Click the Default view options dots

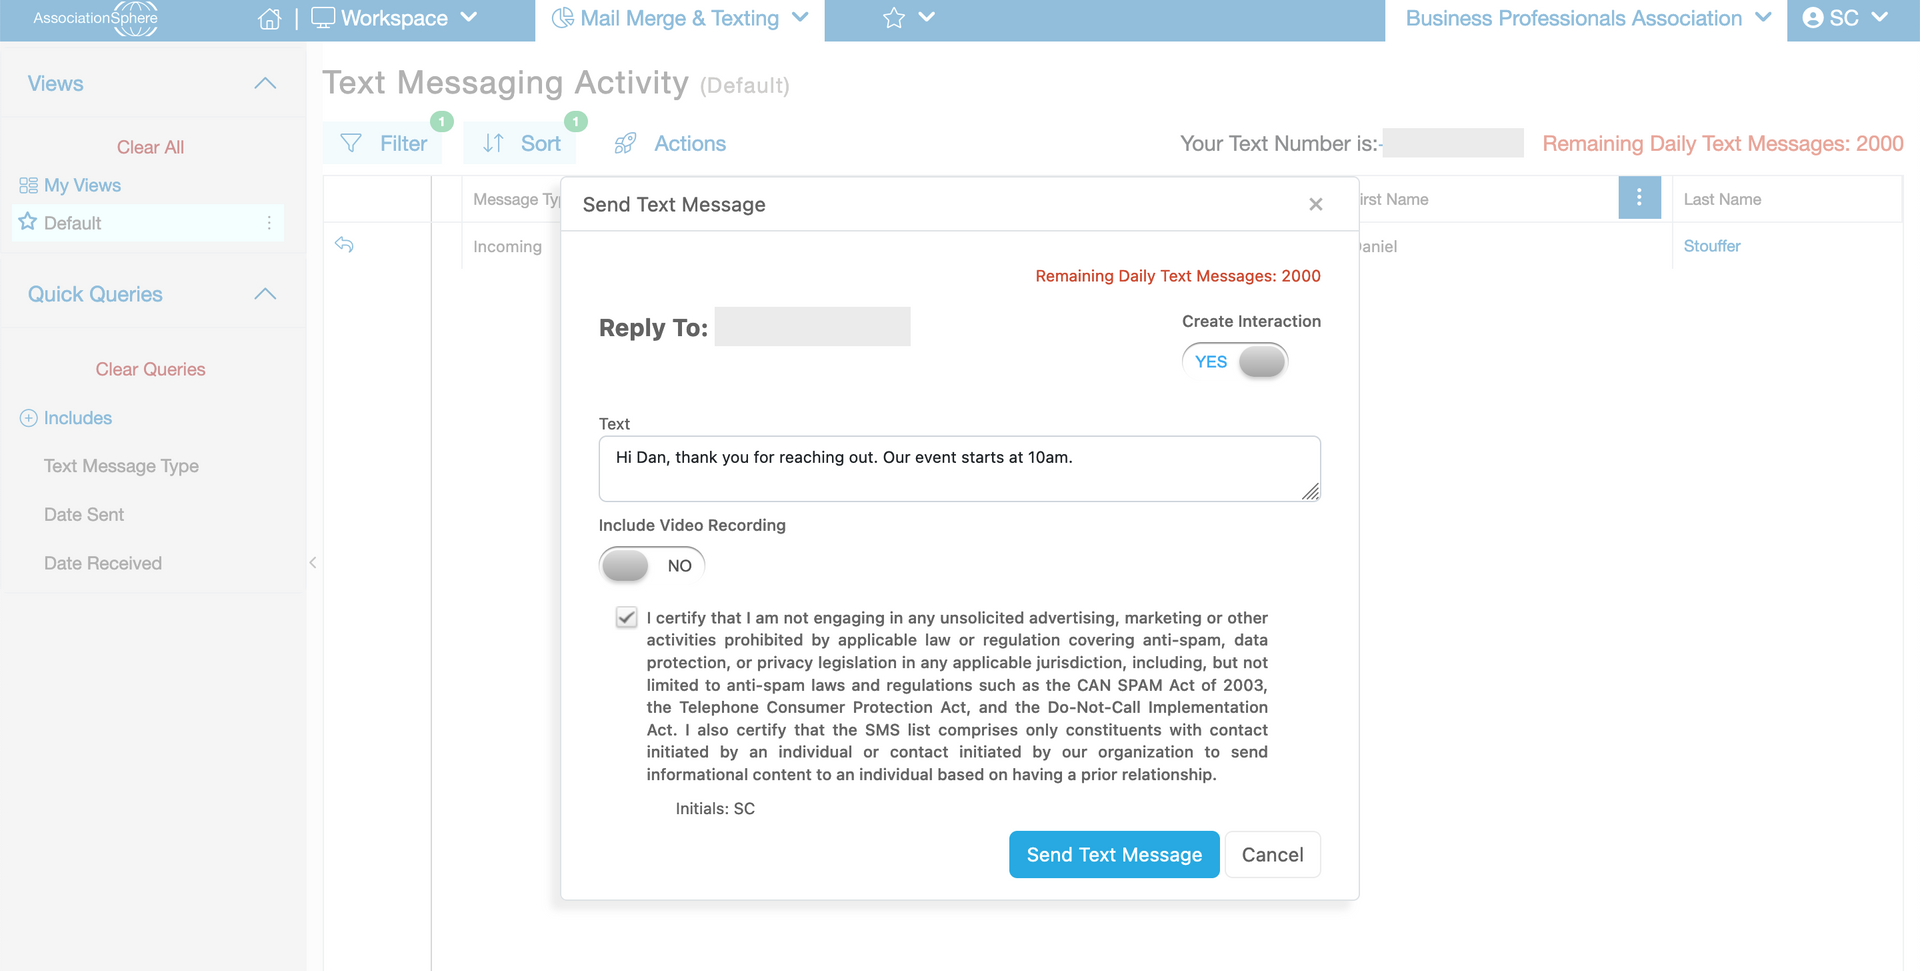[269, 223]
